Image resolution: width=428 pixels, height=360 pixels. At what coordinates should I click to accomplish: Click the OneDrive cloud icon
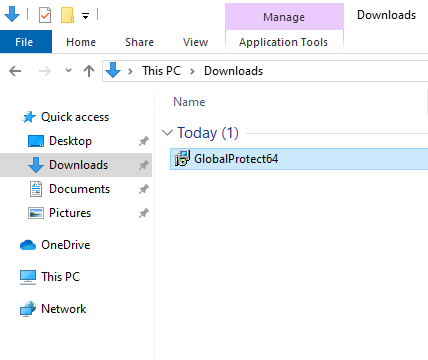point(28,245)
